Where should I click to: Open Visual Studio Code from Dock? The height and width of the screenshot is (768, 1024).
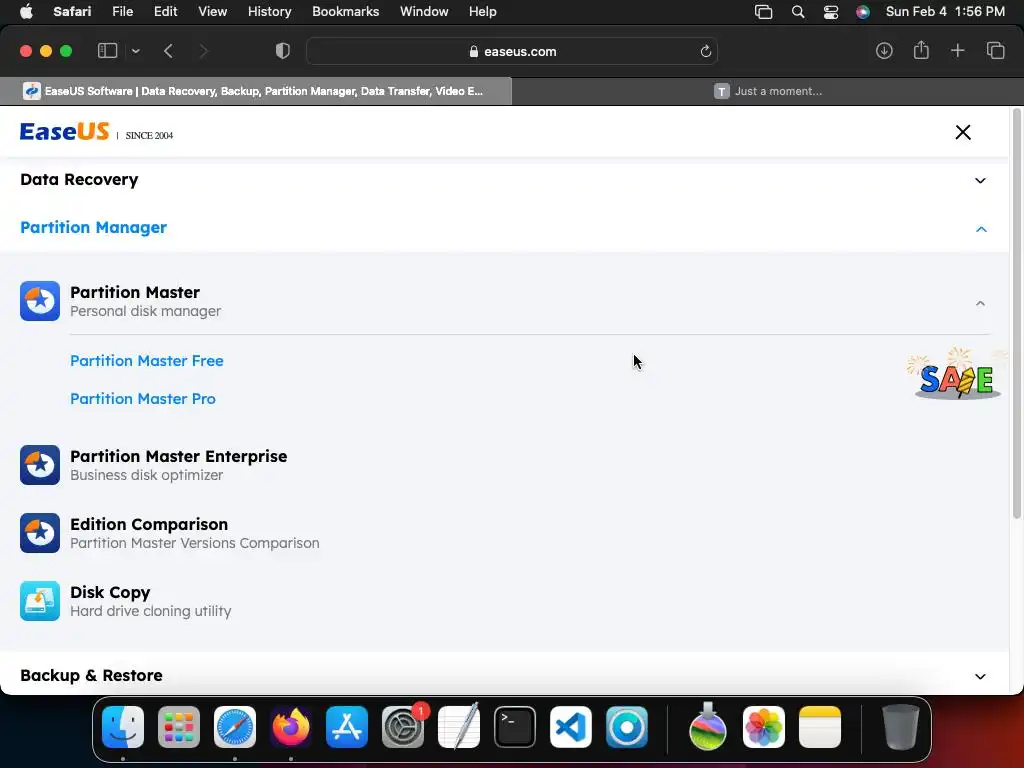[571, 727]
